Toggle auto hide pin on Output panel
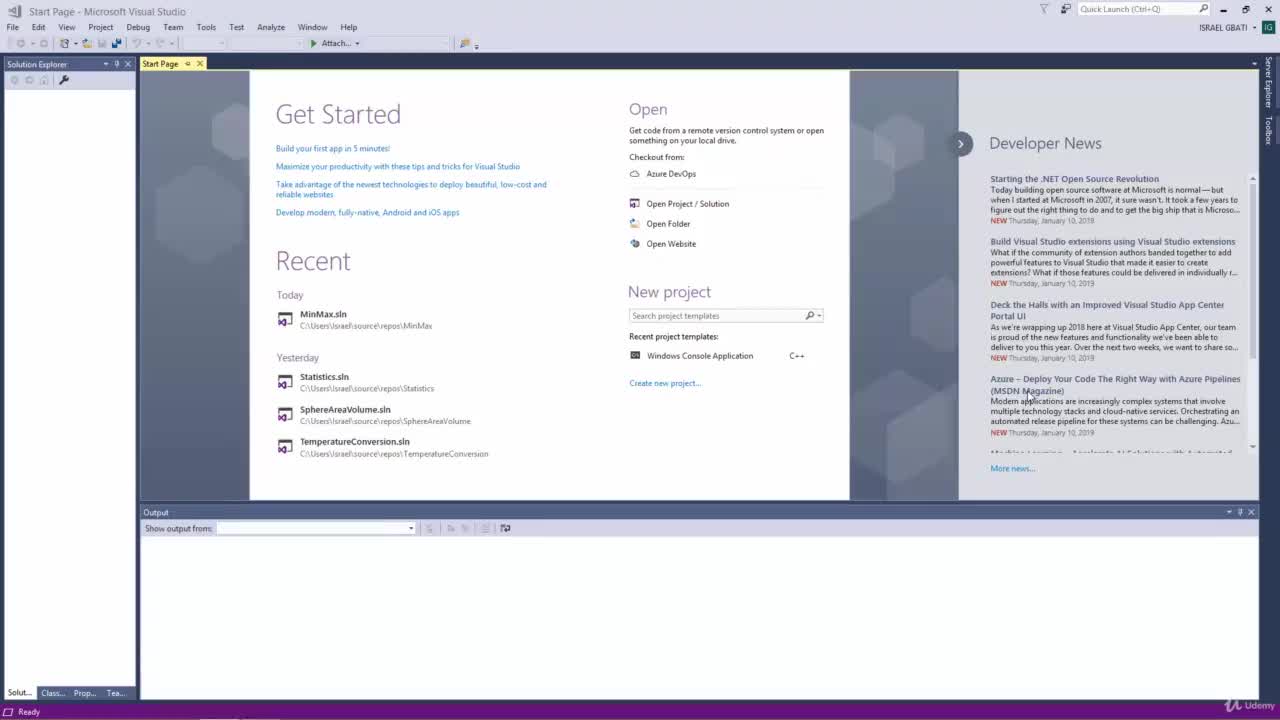1280x720 pixels. pyautogui.click(x=1240, y=512)
